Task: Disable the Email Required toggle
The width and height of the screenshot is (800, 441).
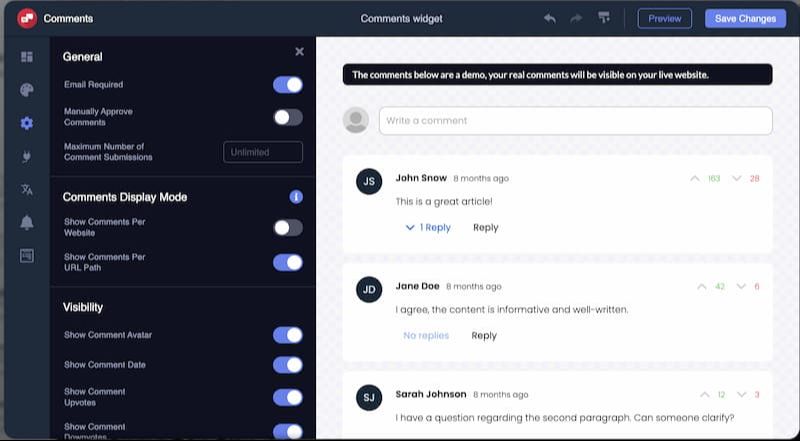Action: tap(288, 85)
